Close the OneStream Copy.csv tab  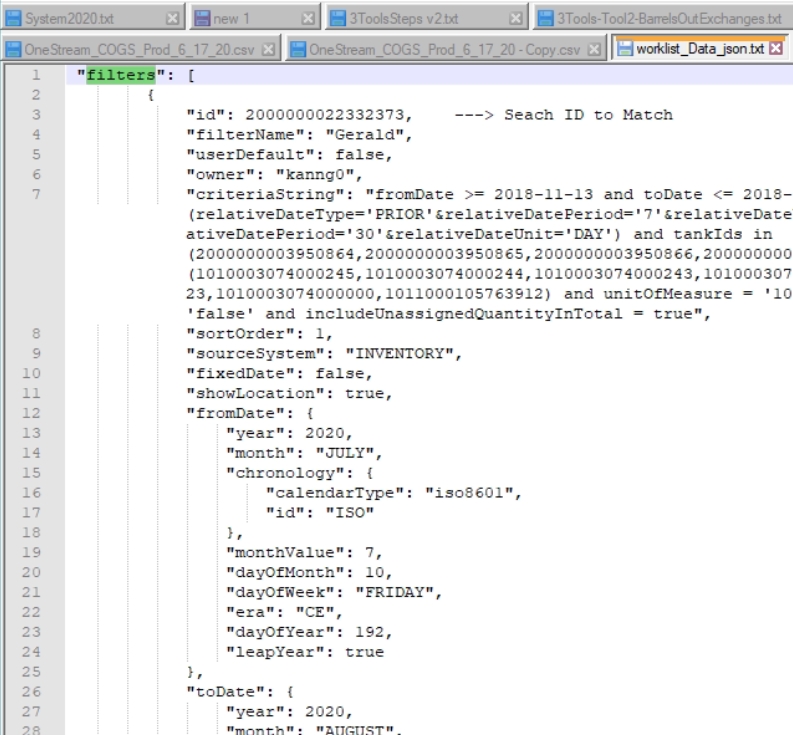[x=594, y=50]
